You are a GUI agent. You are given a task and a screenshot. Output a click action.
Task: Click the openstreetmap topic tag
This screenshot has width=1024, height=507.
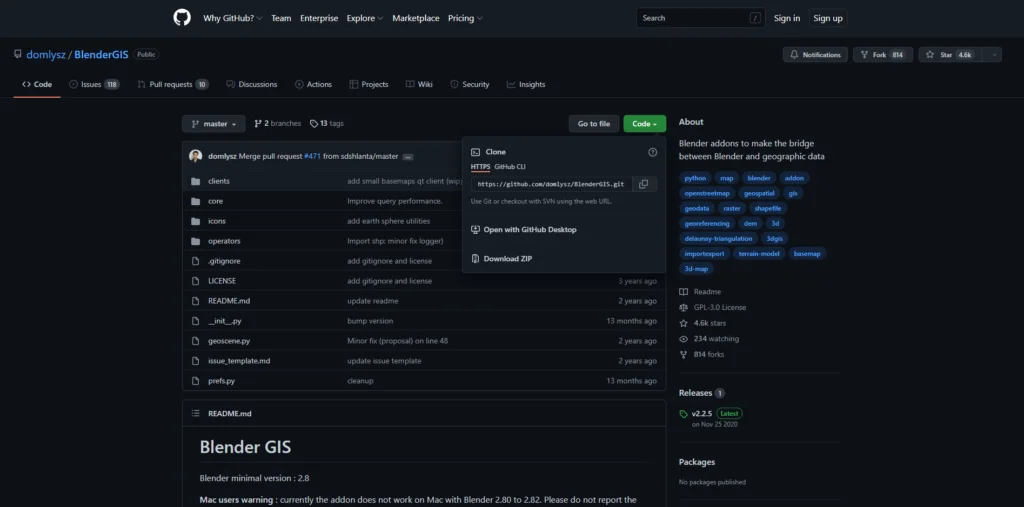point(707,193)
